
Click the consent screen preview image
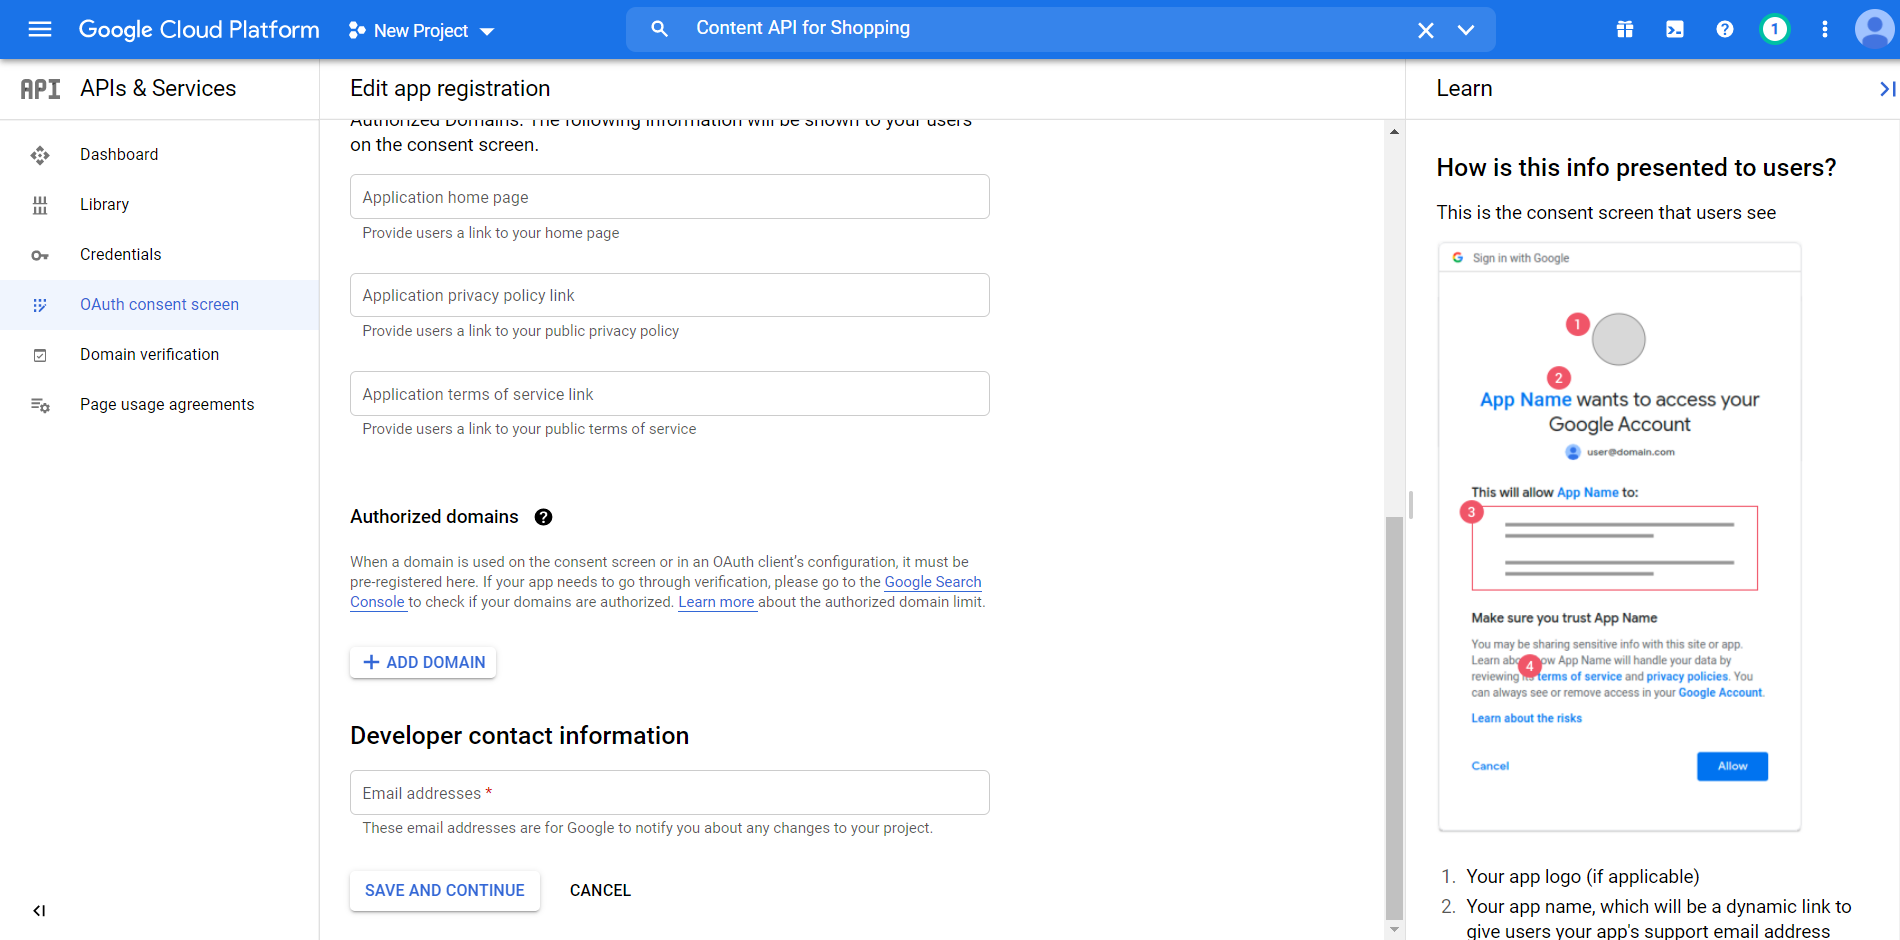(x=1619, y=536)
